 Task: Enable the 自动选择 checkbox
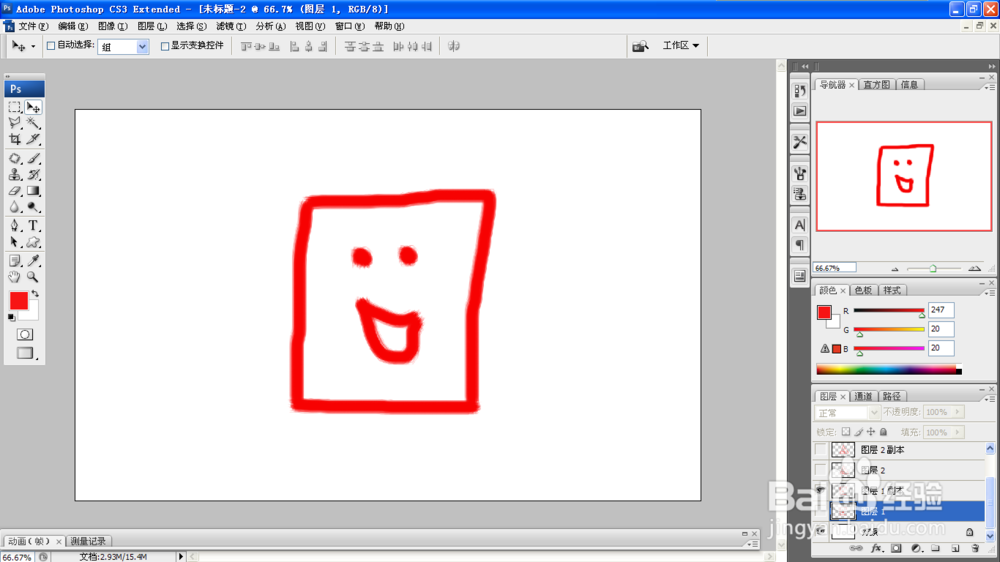pos(51,46)
